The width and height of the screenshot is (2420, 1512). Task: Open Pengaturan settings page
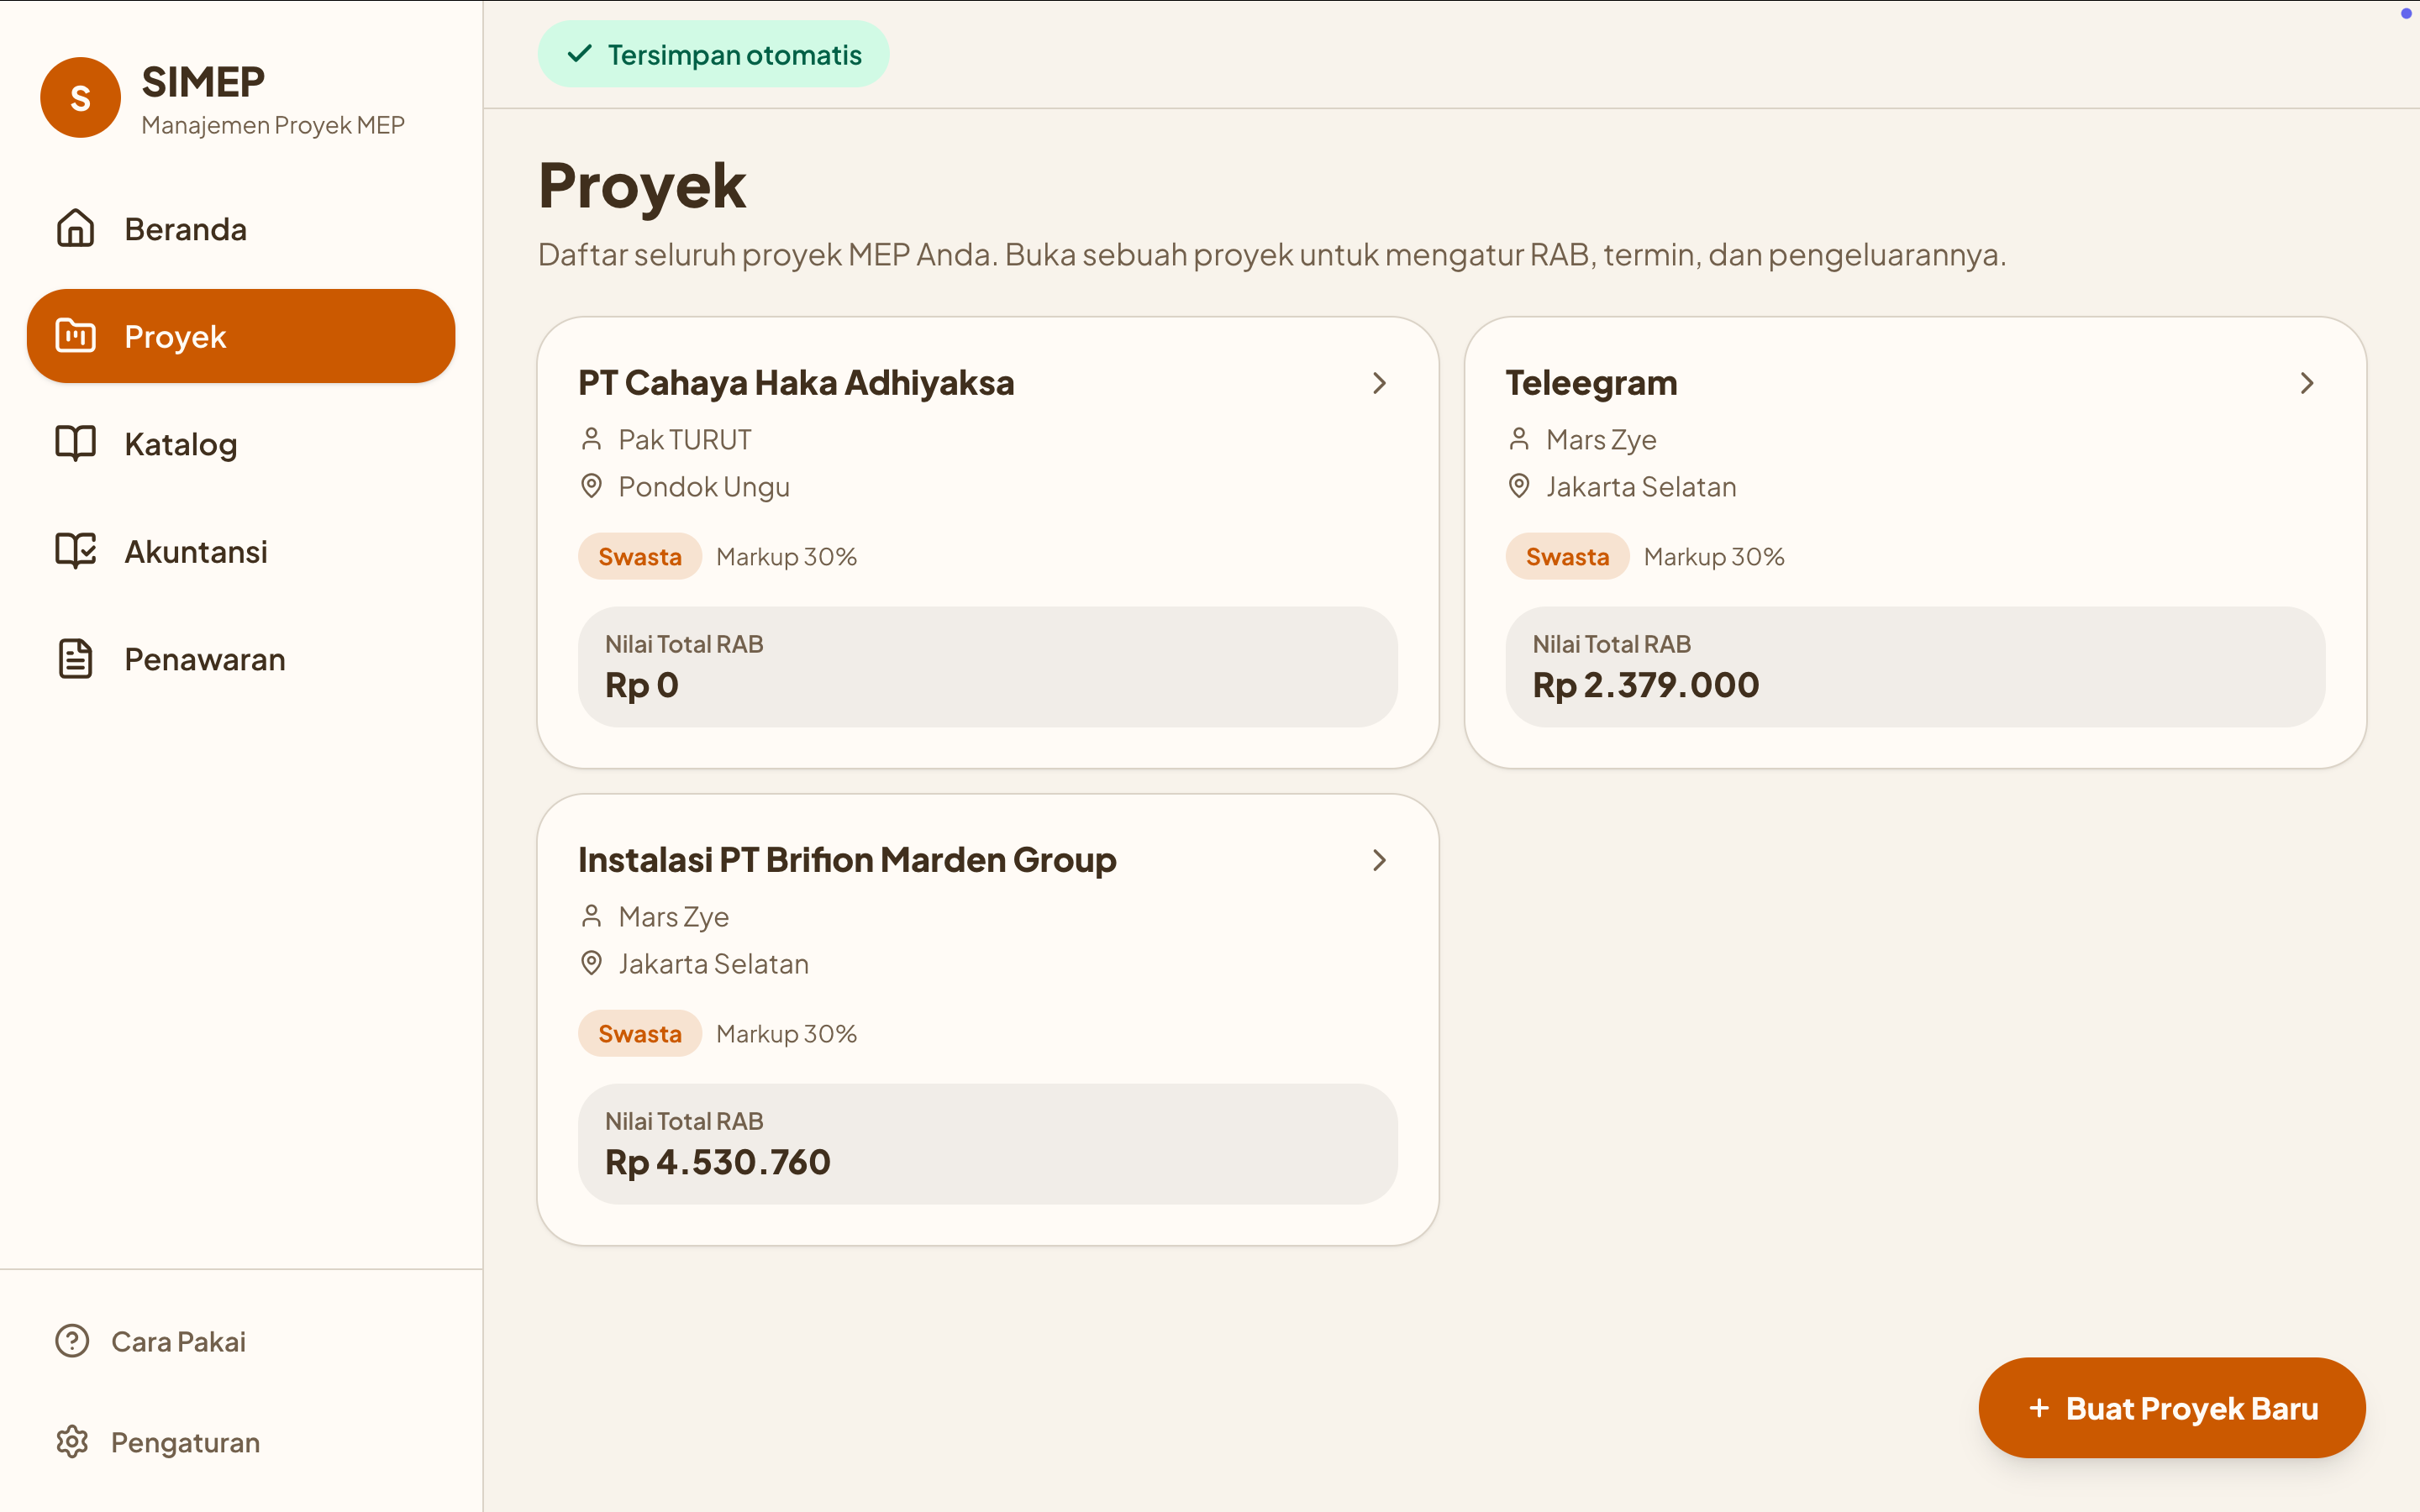click(x=241, y=1442)
